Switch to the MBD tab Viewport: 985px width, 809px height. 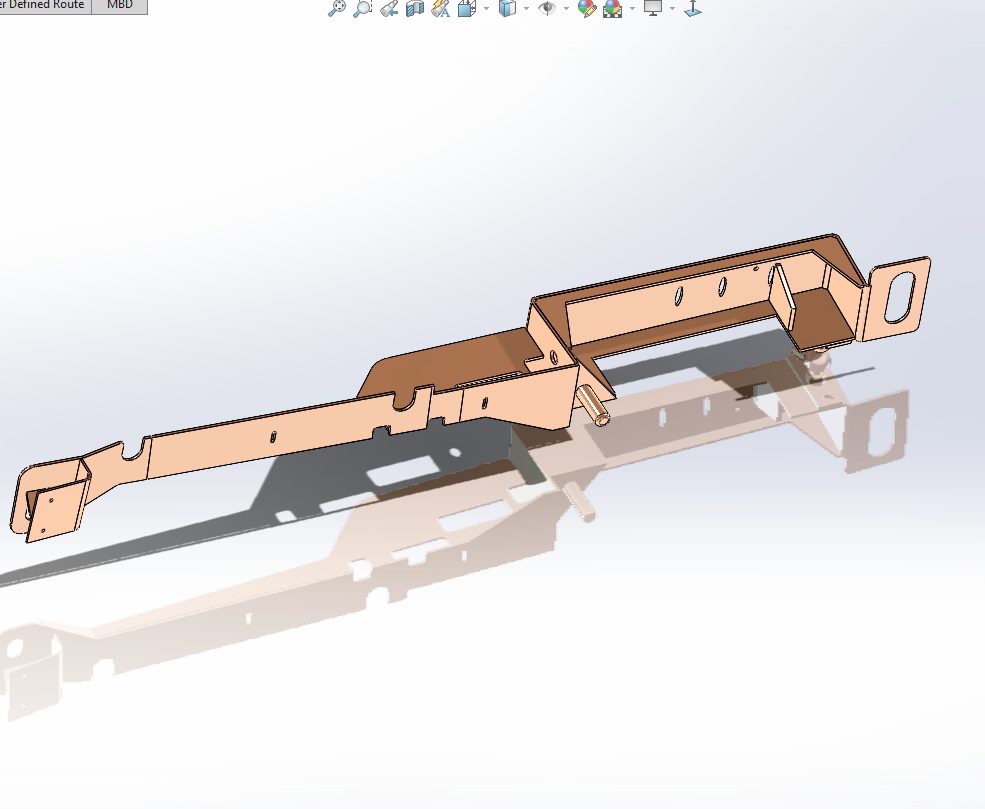(119, 5)
